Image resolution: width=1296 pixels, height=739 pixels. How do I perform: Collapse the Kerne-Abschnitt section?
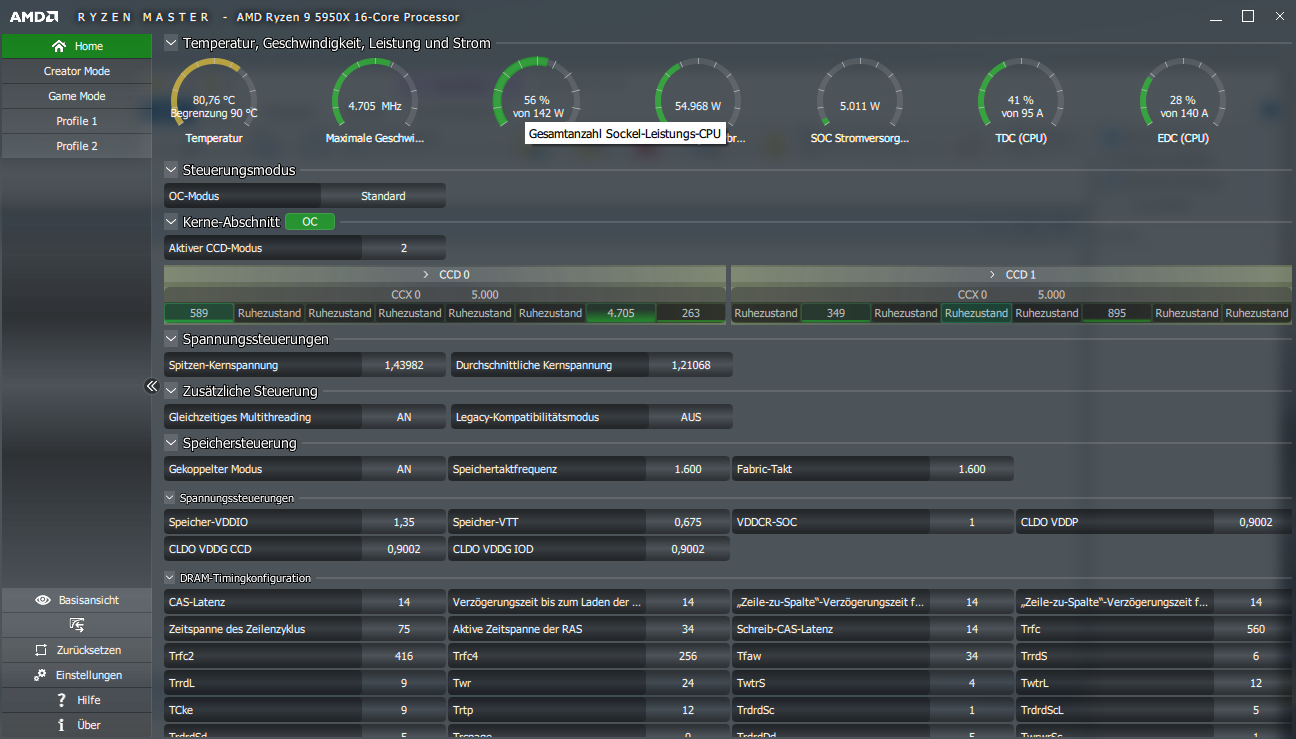pos(171,222)
